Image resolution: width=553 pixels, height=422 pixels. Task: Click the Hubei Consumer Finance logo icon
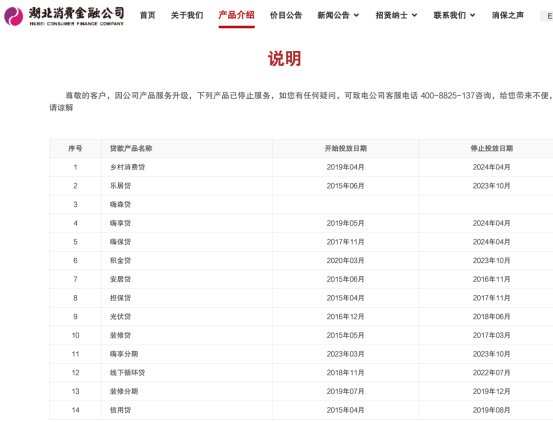tap(13, 16)
